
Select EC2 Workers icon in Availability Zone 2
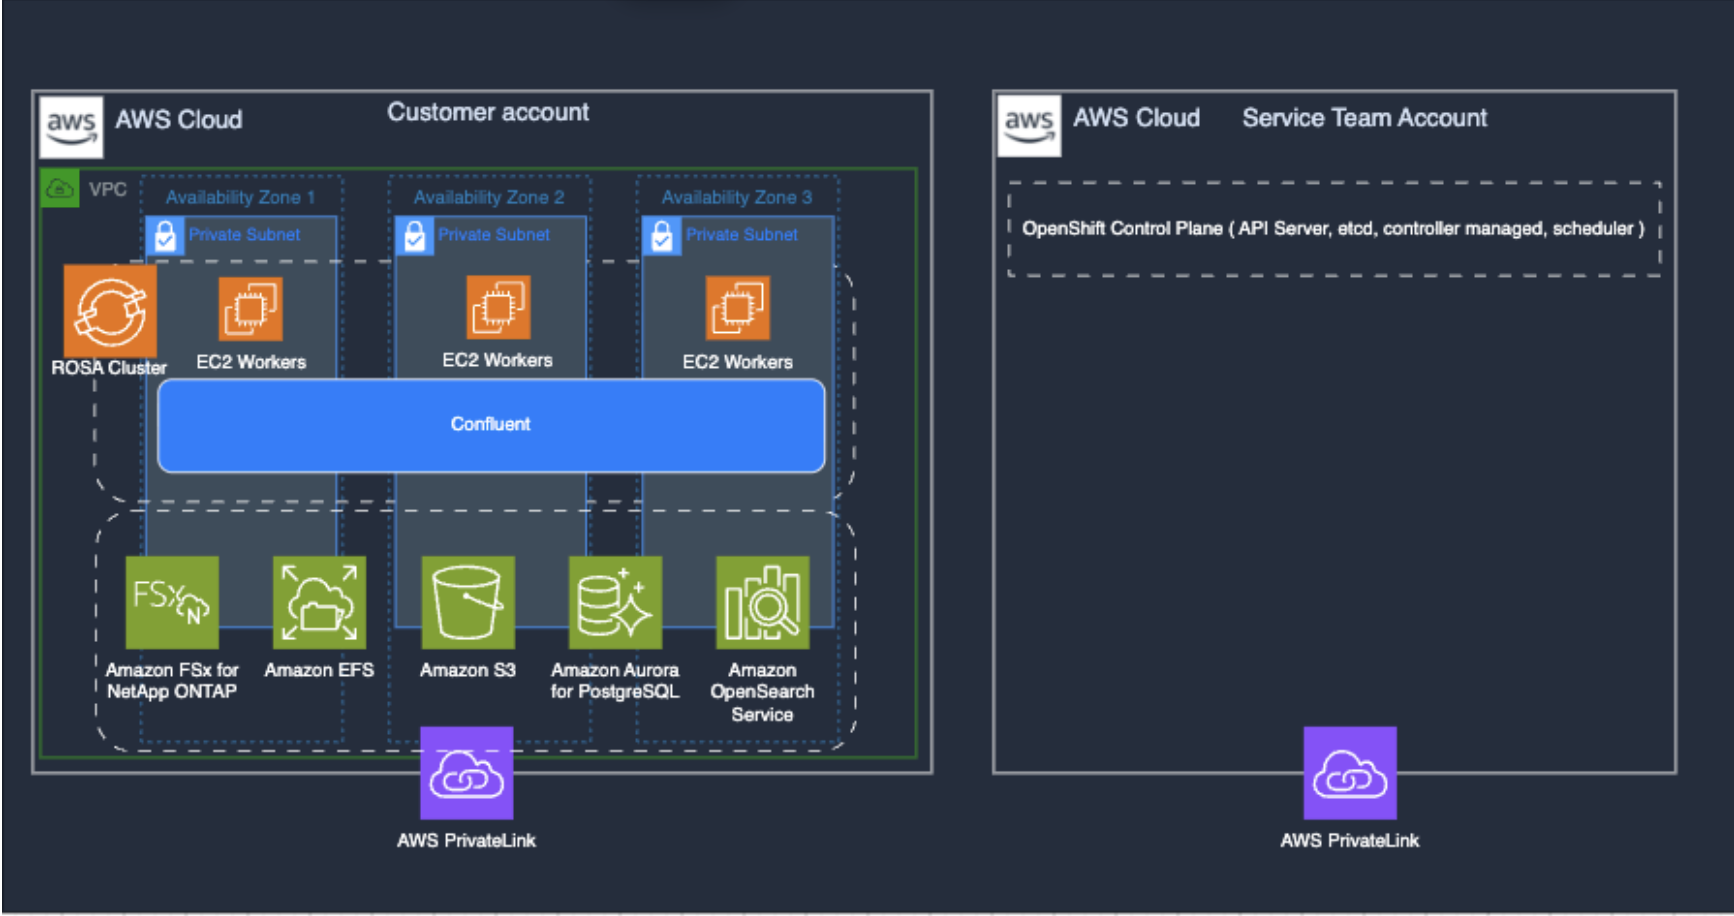[x=498, y=307]
